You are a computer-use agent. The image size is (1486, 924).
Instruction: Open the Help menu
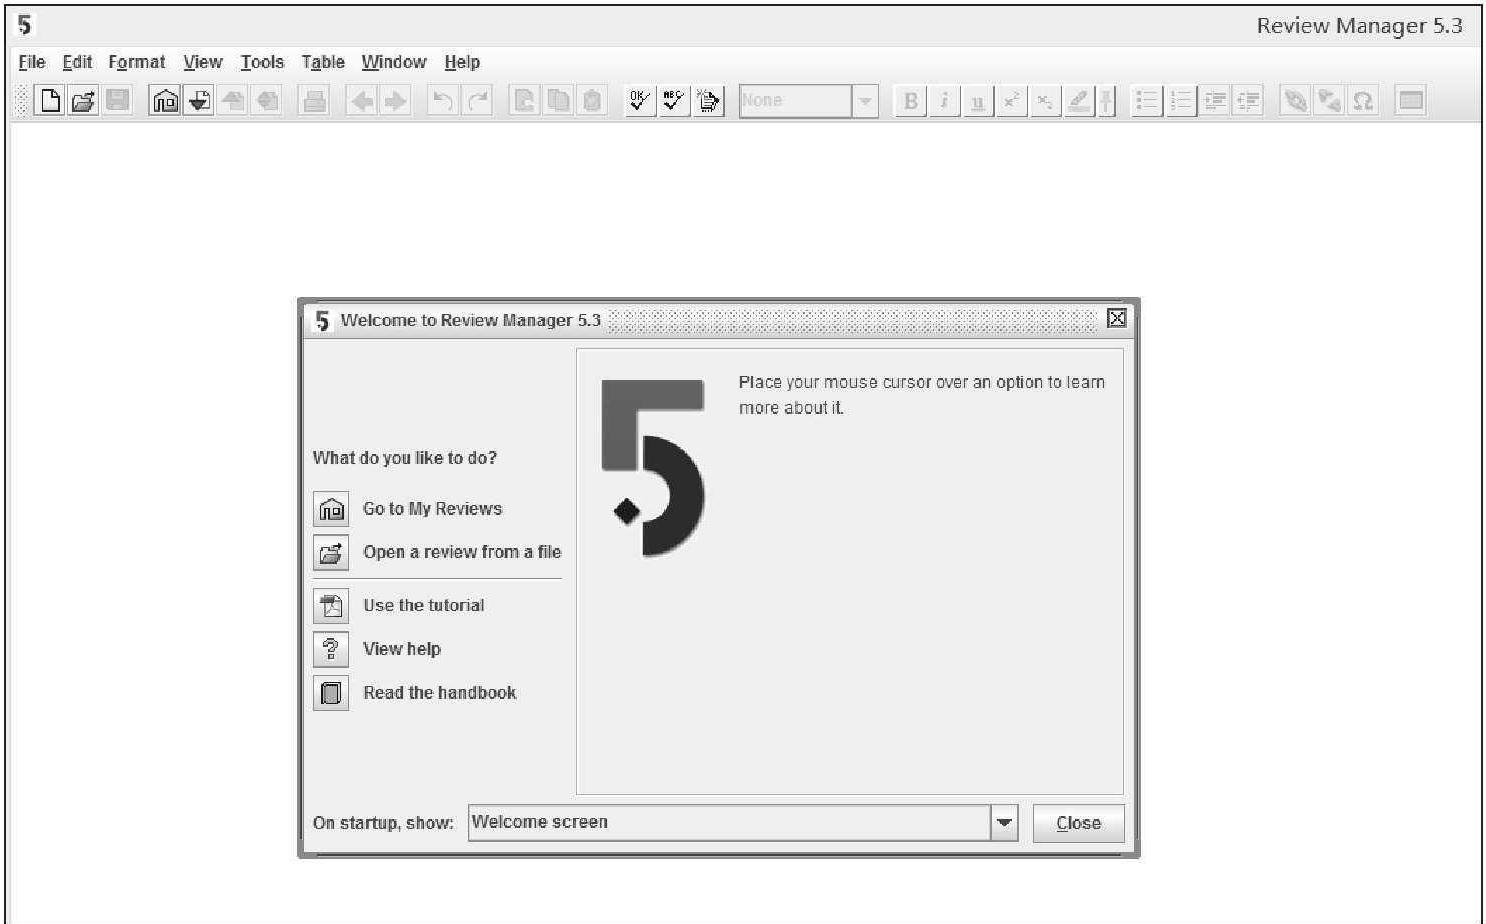coord(462,62)
